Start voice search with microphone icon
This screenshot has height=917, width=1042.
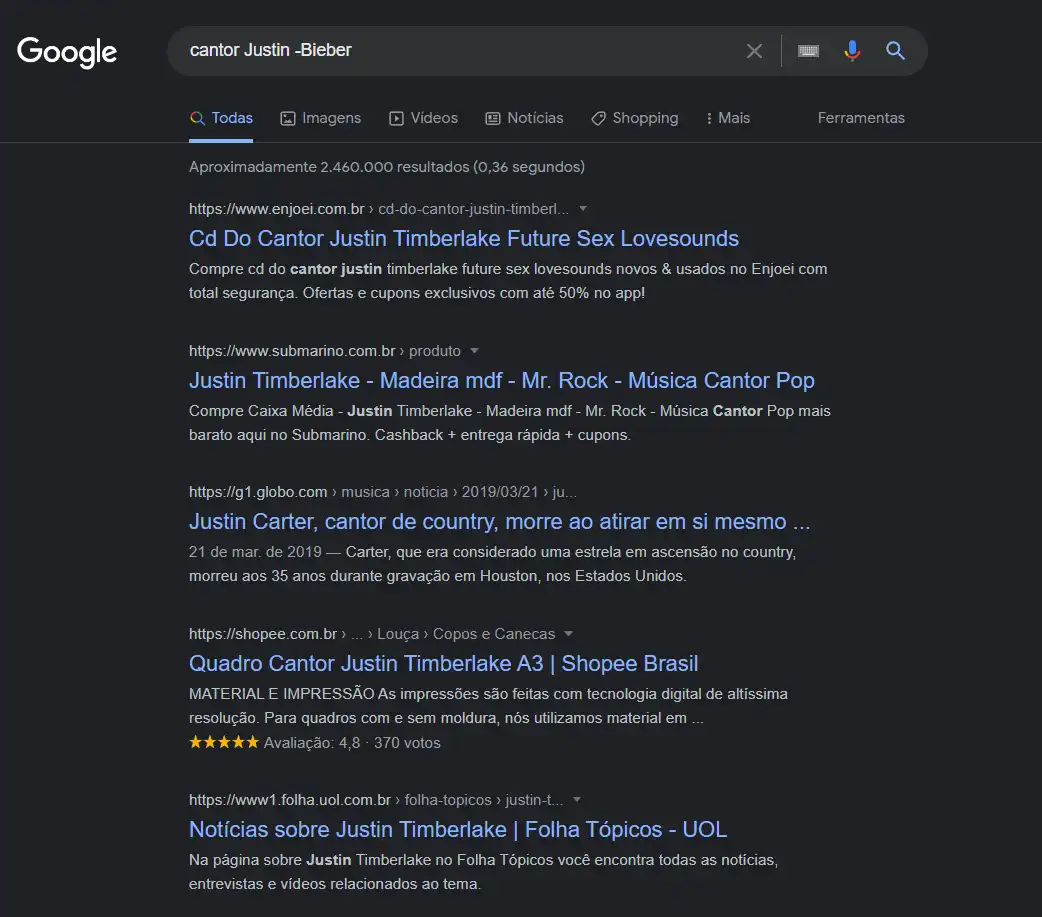point(852,51)
